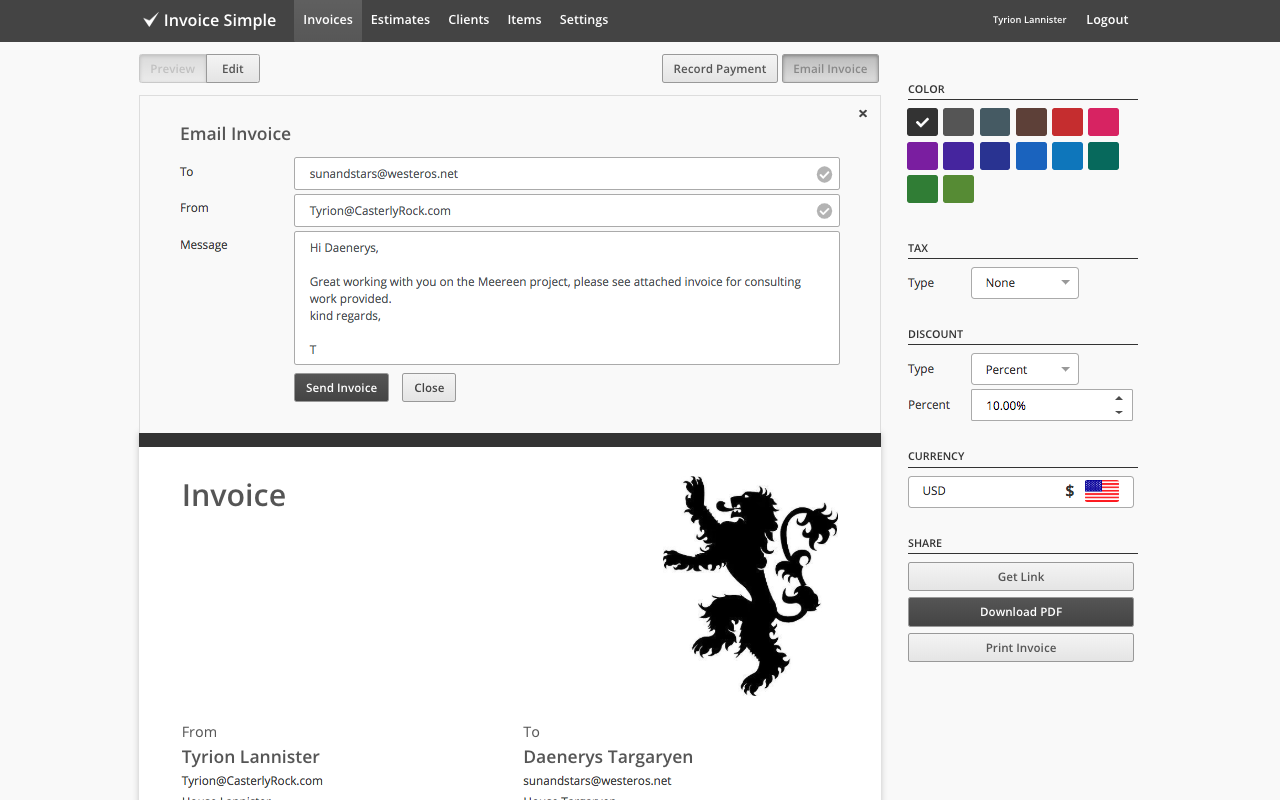Click the Close button below the message
Image resolution: width=1280 pixels, height=800 pixels.
pyautogui.click(x=429, y=388)
